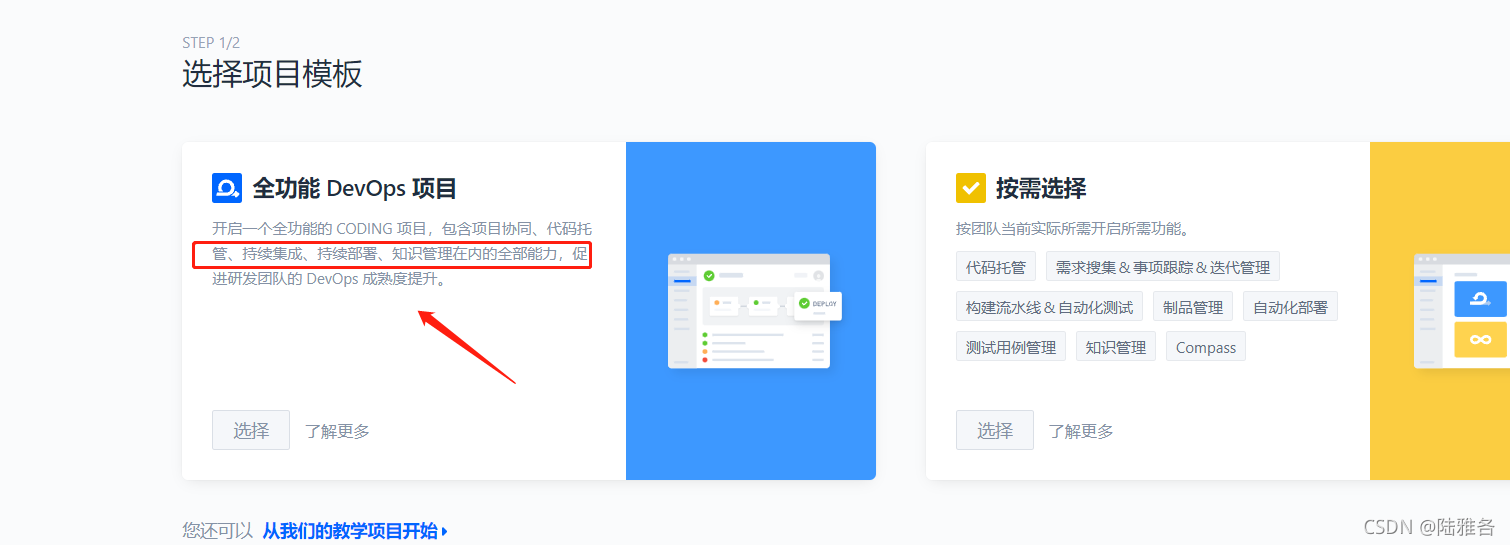
Task: Select the 测试用例管理 feature tag
Action: 1011,347
